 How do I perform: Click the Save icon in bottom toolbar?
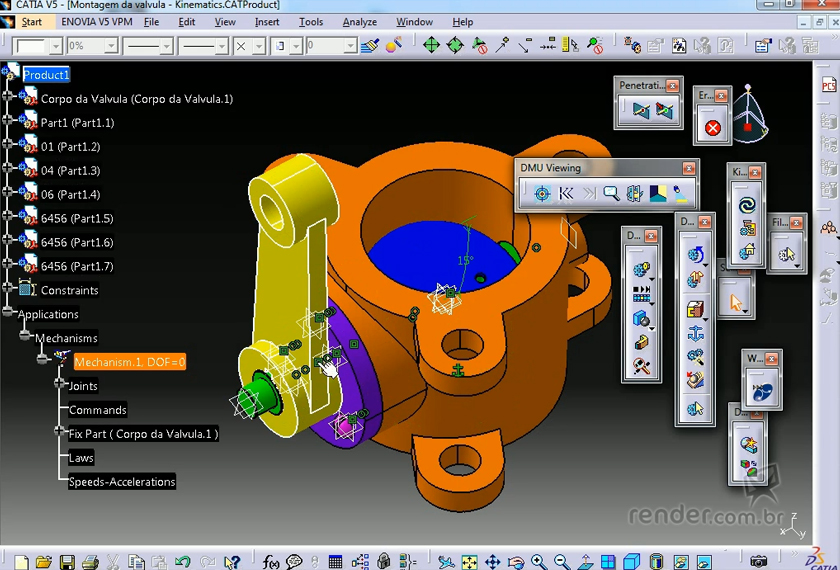click(67, 562)
